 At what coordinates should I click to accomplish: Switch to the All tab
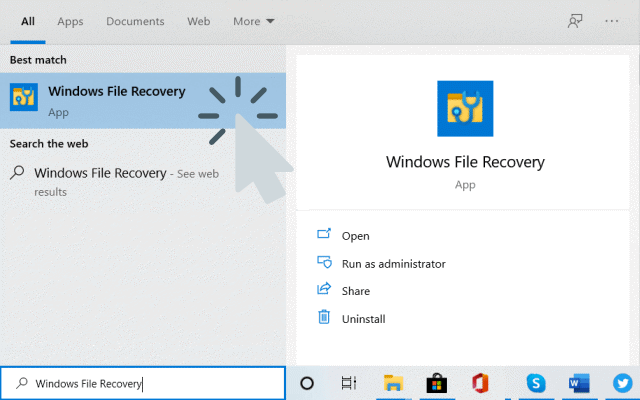click(28, 21)
